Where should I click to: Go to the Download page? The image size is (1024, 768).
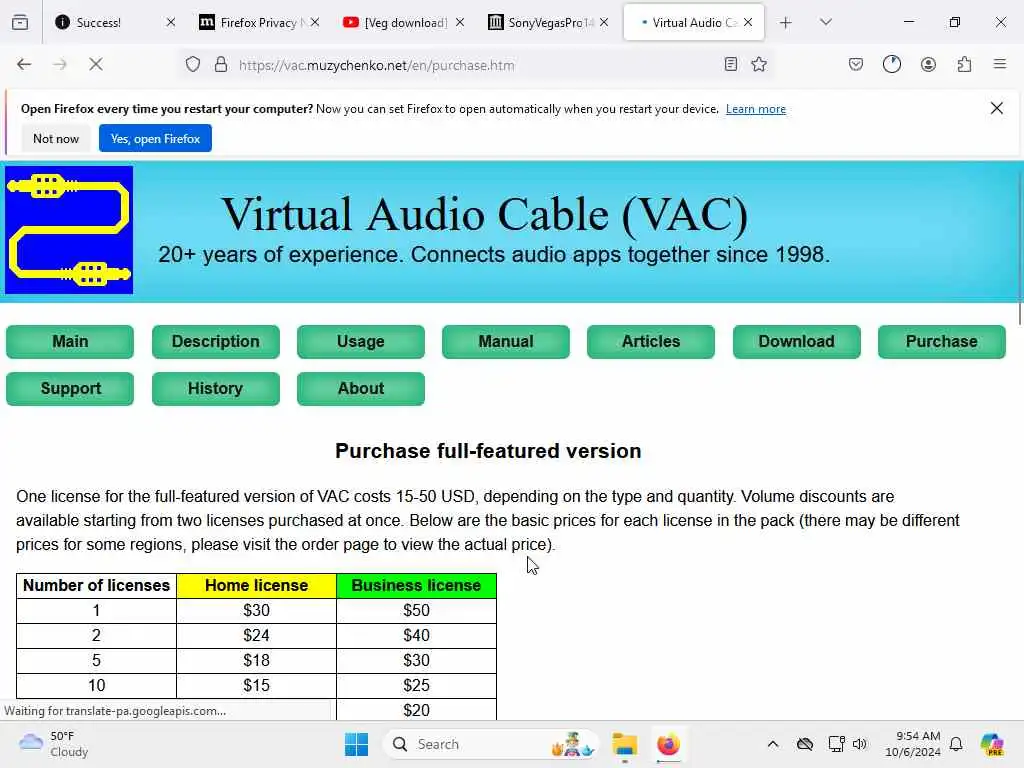click(797, 342)
